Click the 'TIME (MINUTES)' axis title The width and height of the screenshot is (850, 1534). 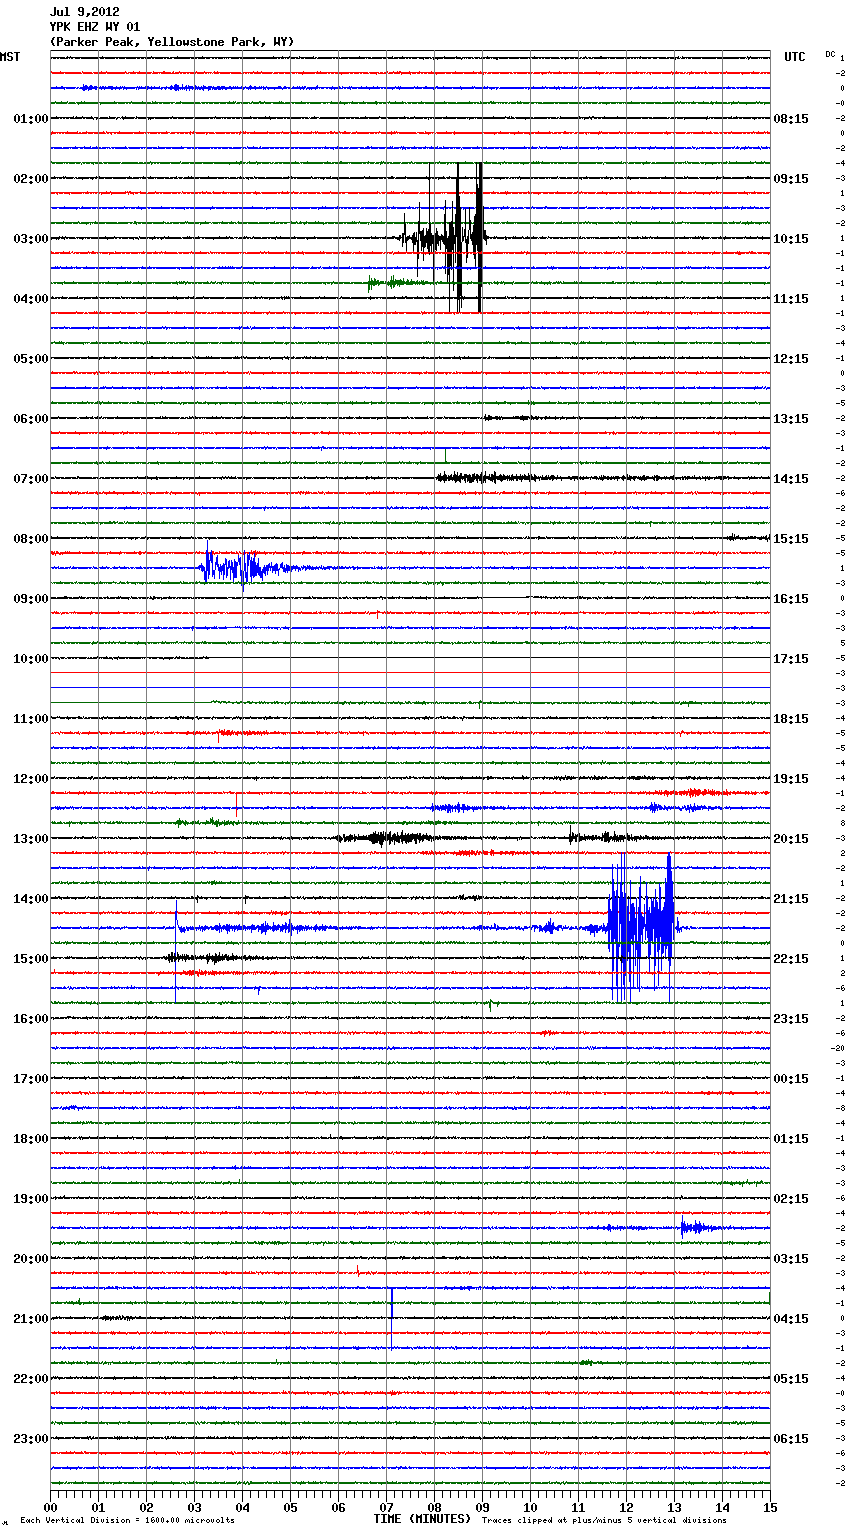click(x=422, y=1519)
